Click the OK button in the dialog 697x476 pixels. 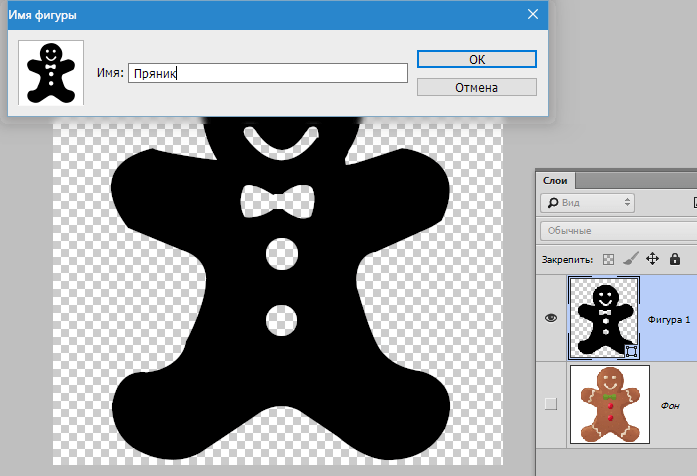(476, 60)
